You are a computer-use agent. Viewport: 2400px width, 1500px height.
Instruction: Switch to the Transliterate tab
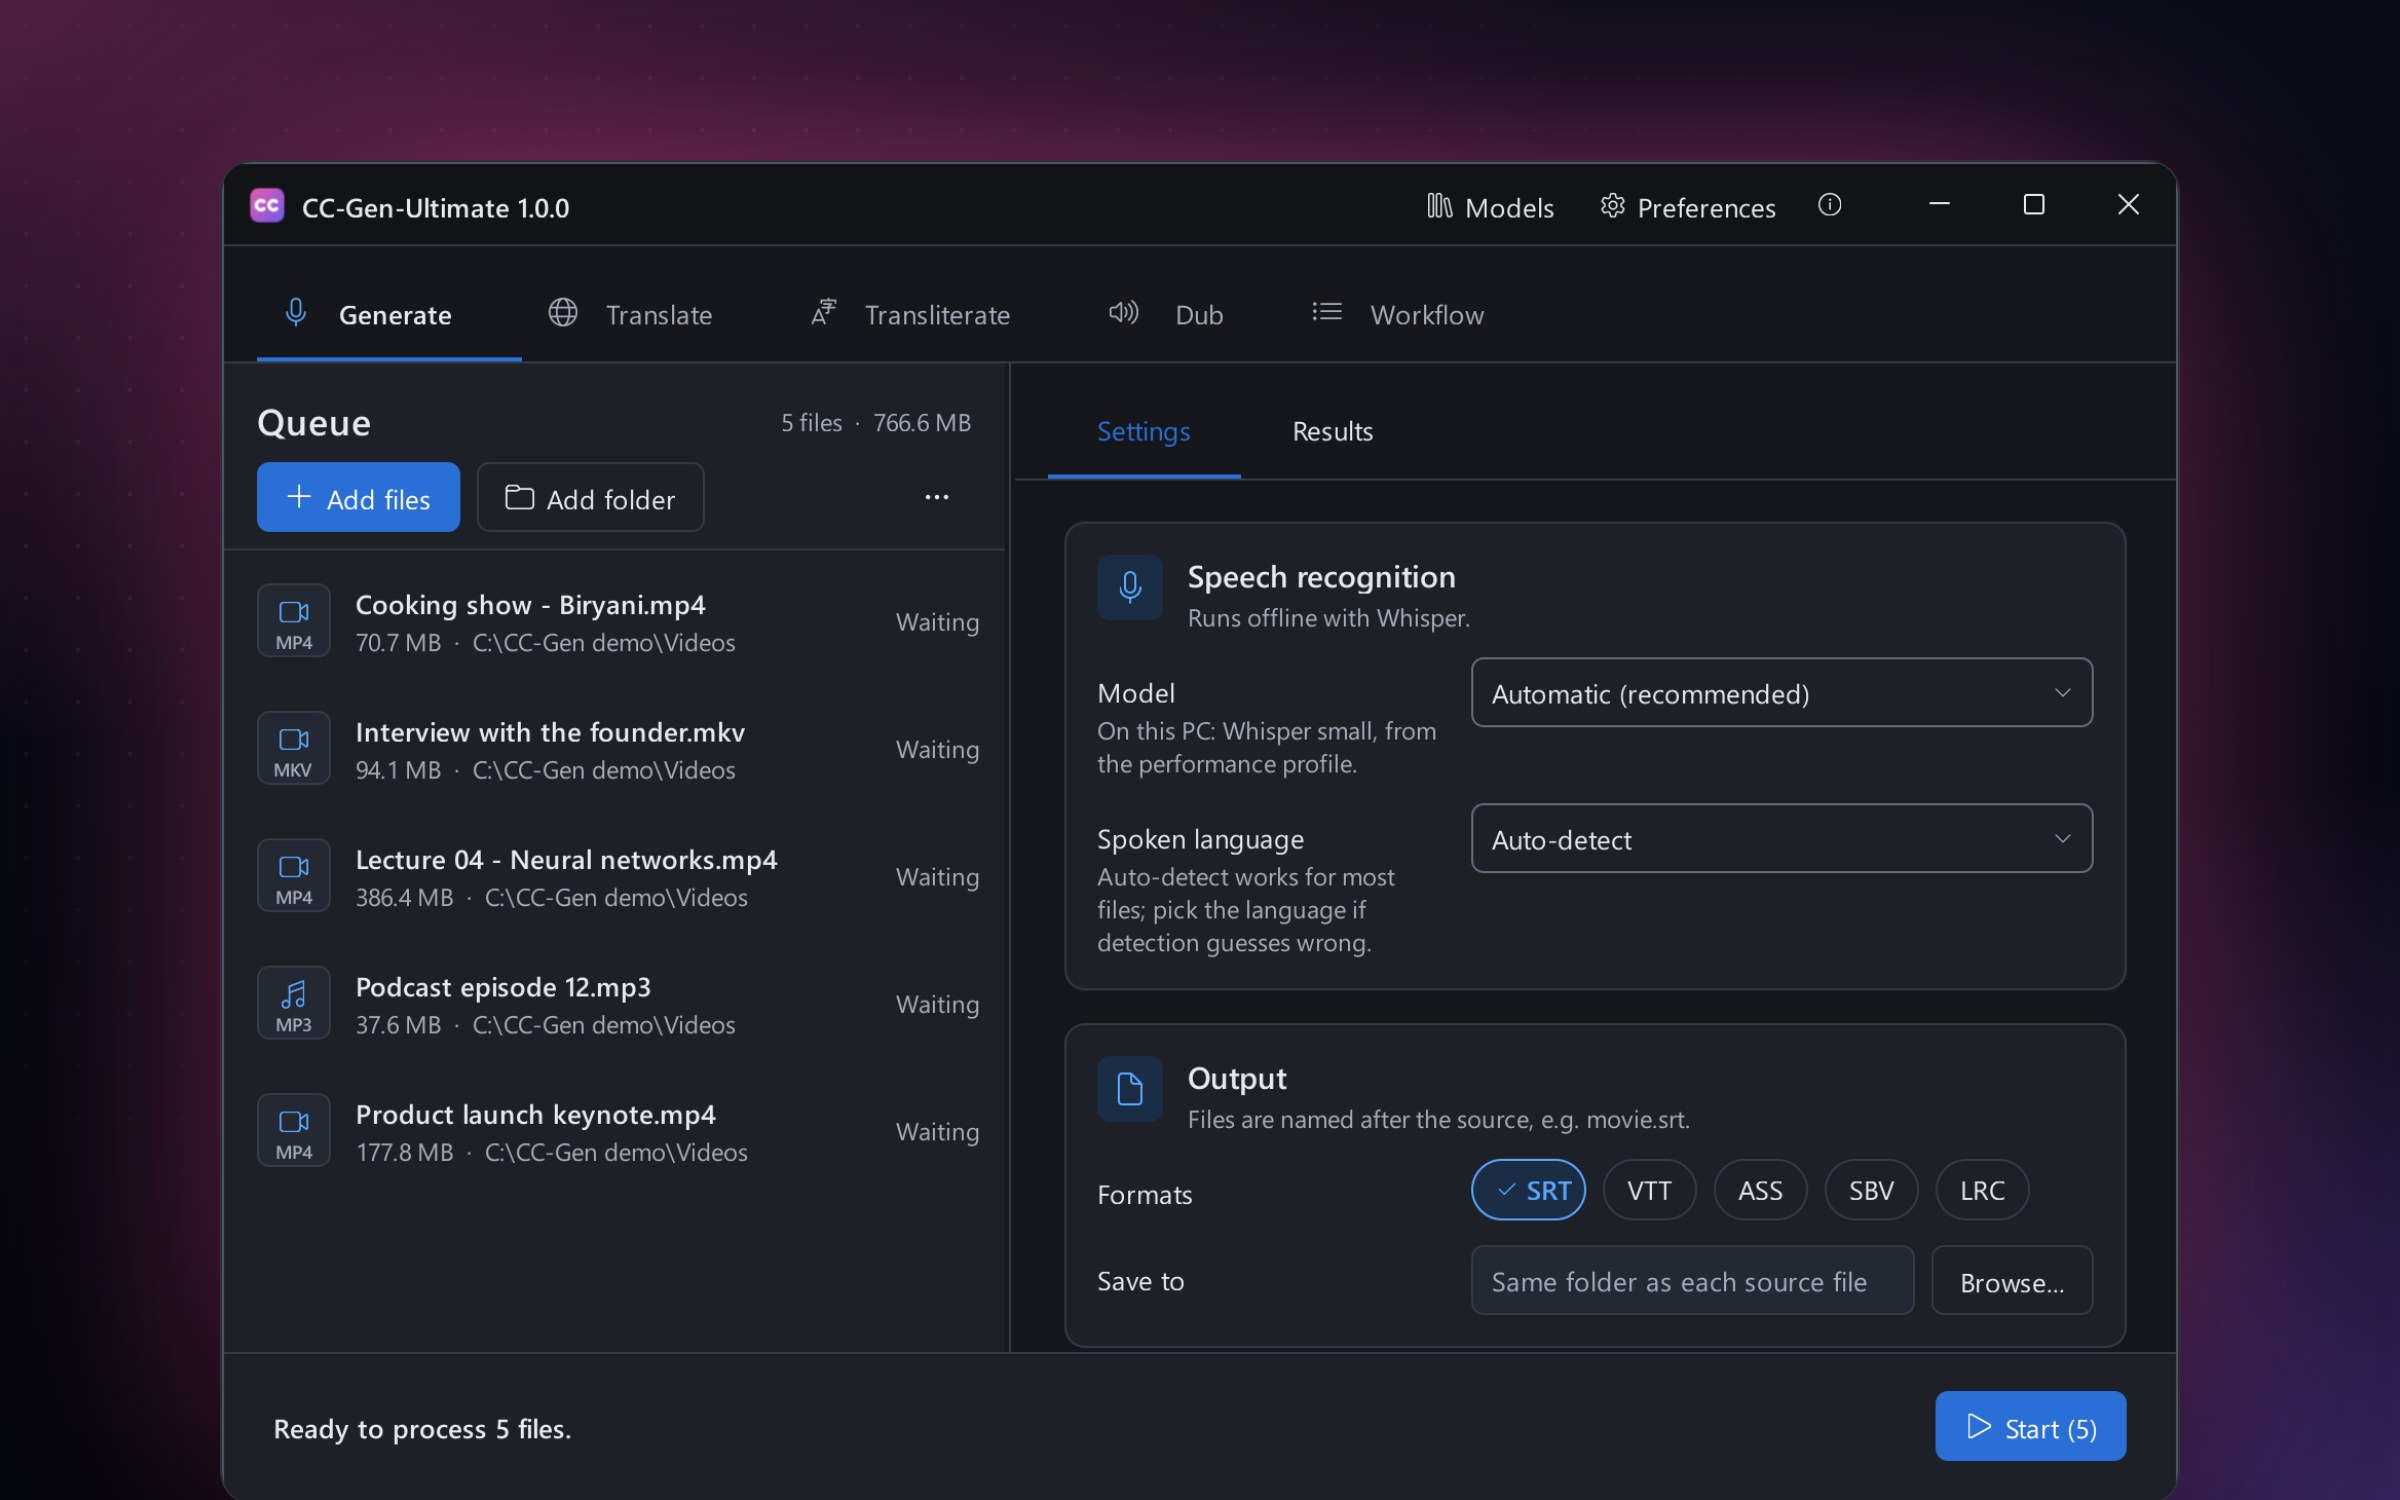tap(910, 314)
